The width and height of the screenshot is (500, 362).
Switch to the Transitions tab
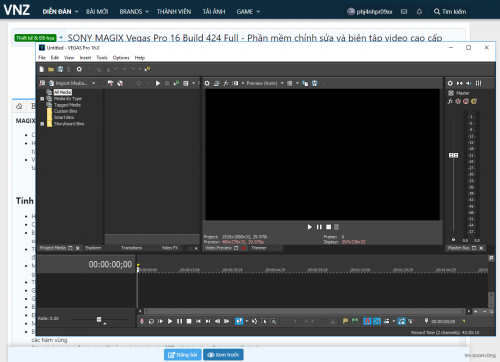click(x=131, y=248)
